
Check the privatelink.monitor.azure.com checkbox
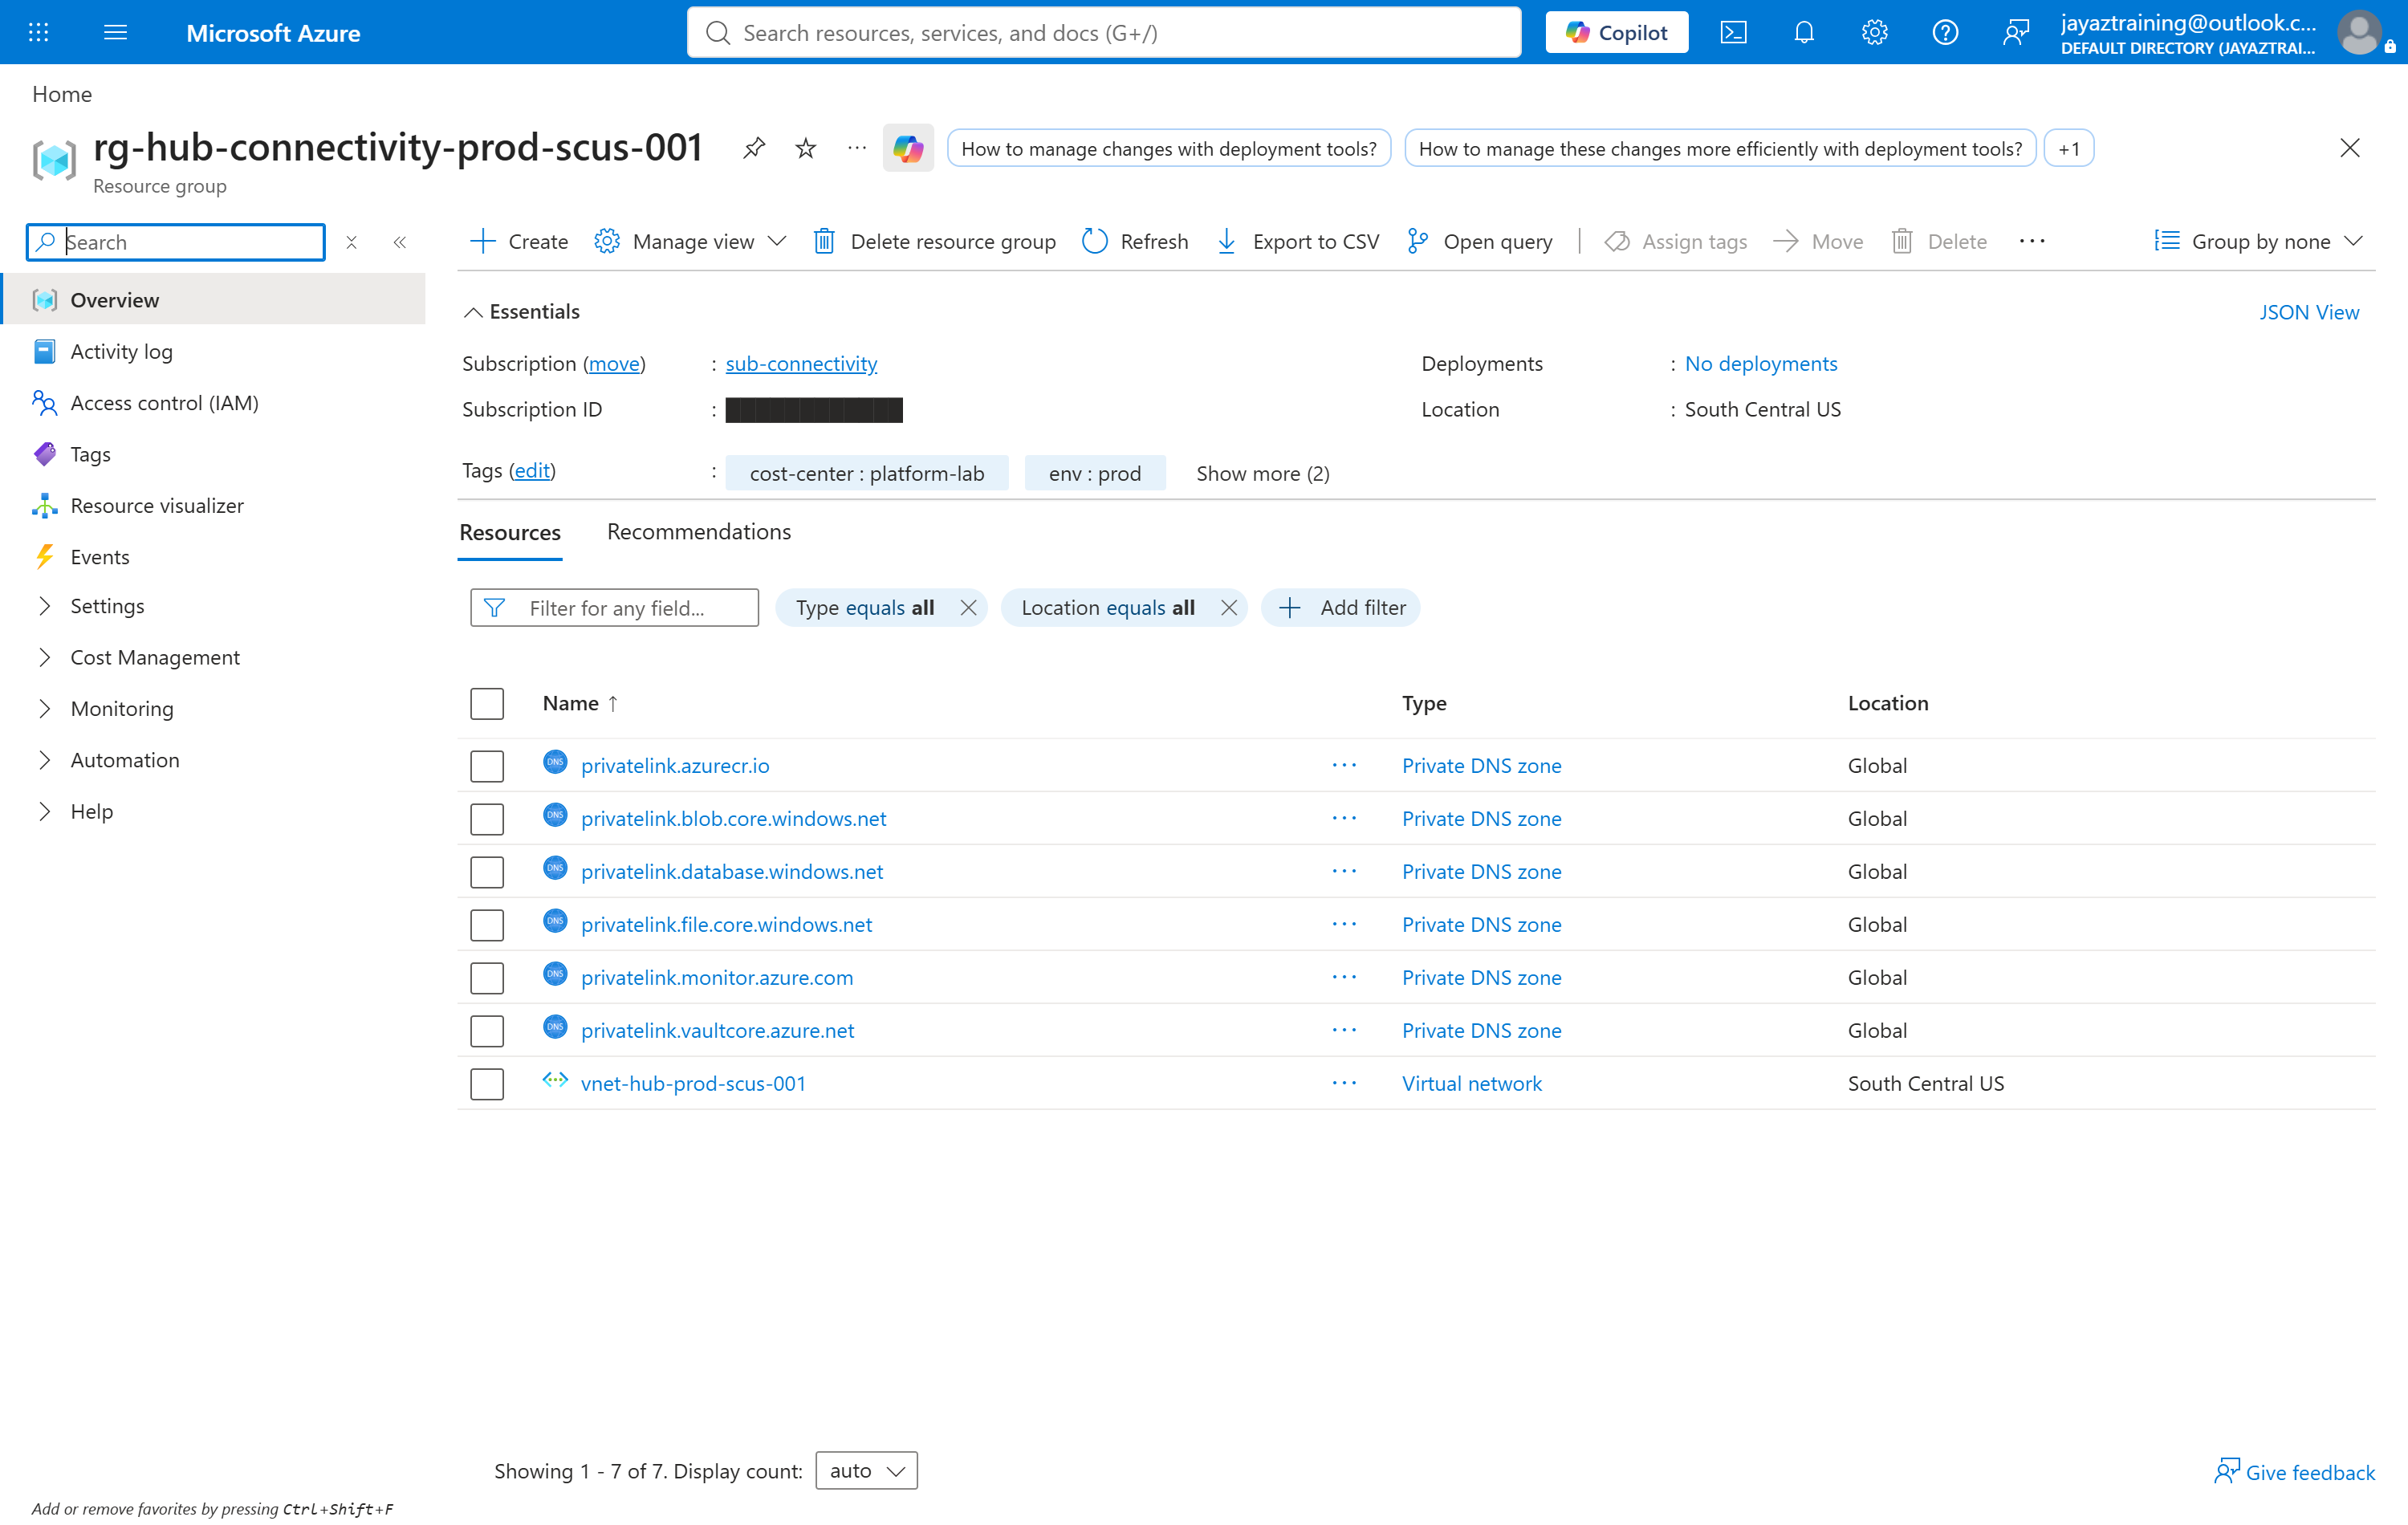coord(487,978)
